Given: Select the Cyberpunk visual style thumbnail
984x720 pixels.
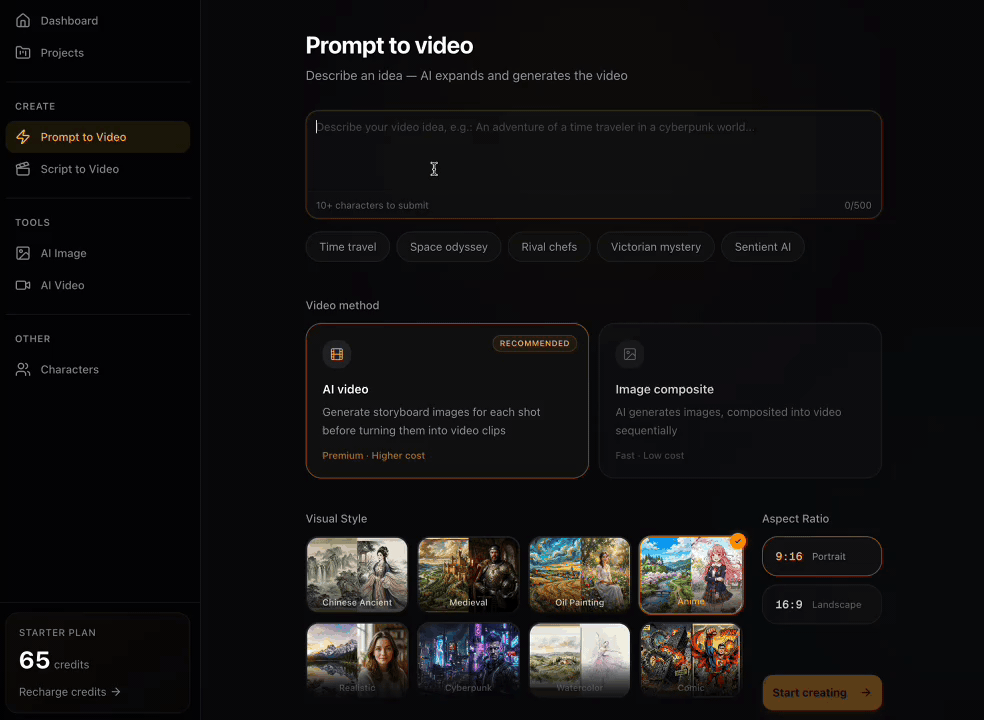Looking at the screenshot, I should pyautogui.click(x=468, y=655).
